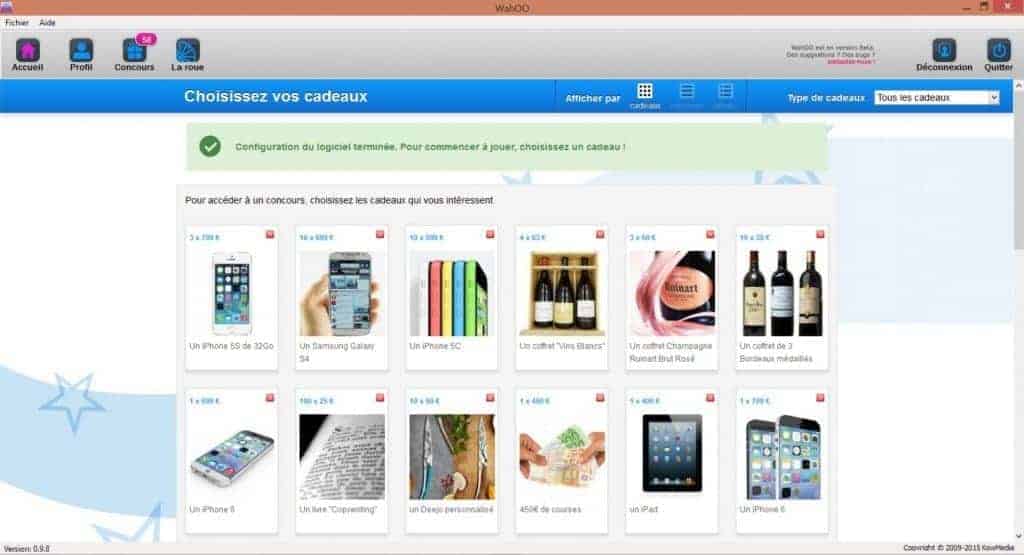Click red marker on Samsung Galaxy S4 card

click(x=380, y=234)
